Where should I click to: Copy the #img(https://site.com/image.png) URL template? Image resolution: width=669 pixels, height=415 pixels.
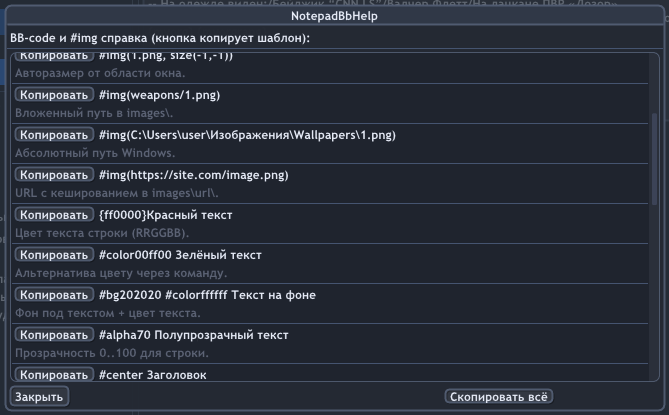53,175
